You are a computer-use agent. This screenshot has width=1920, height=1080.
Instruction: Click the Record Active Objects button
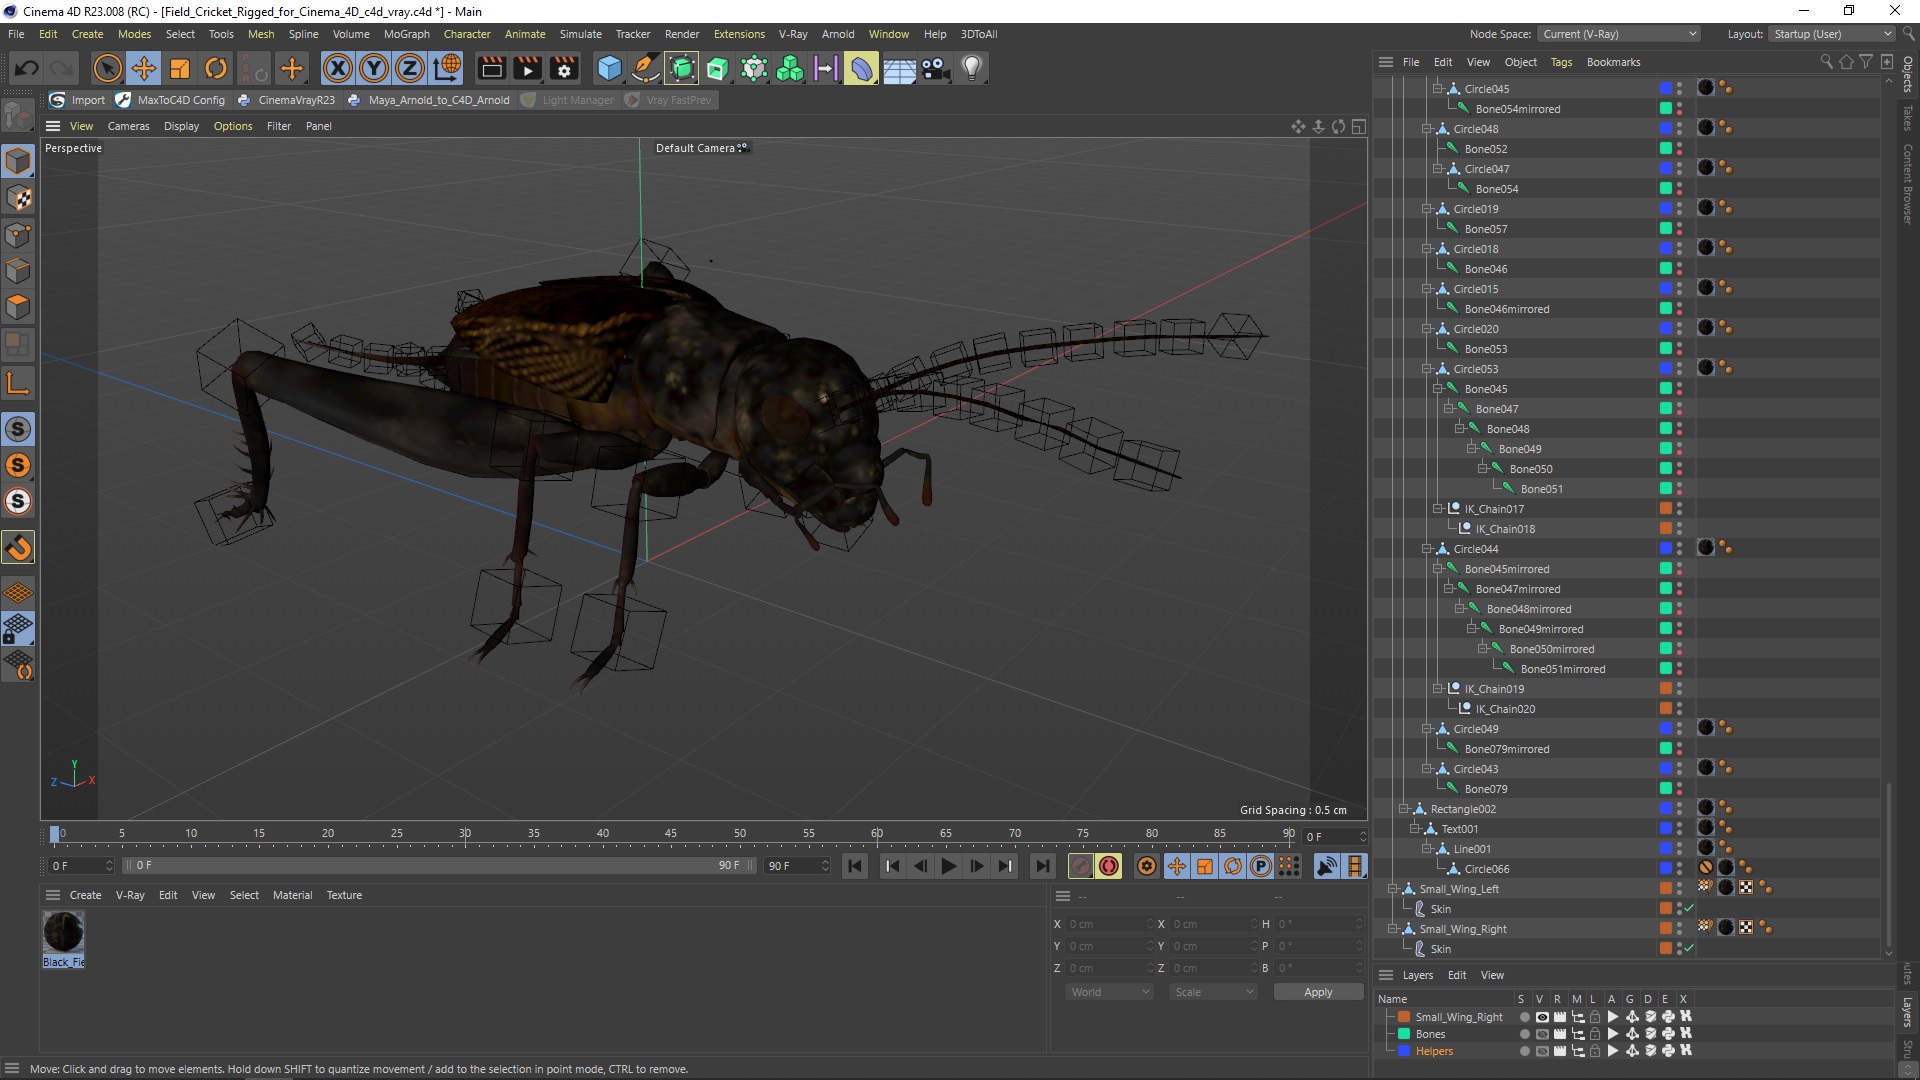(x=1081, y=866)
